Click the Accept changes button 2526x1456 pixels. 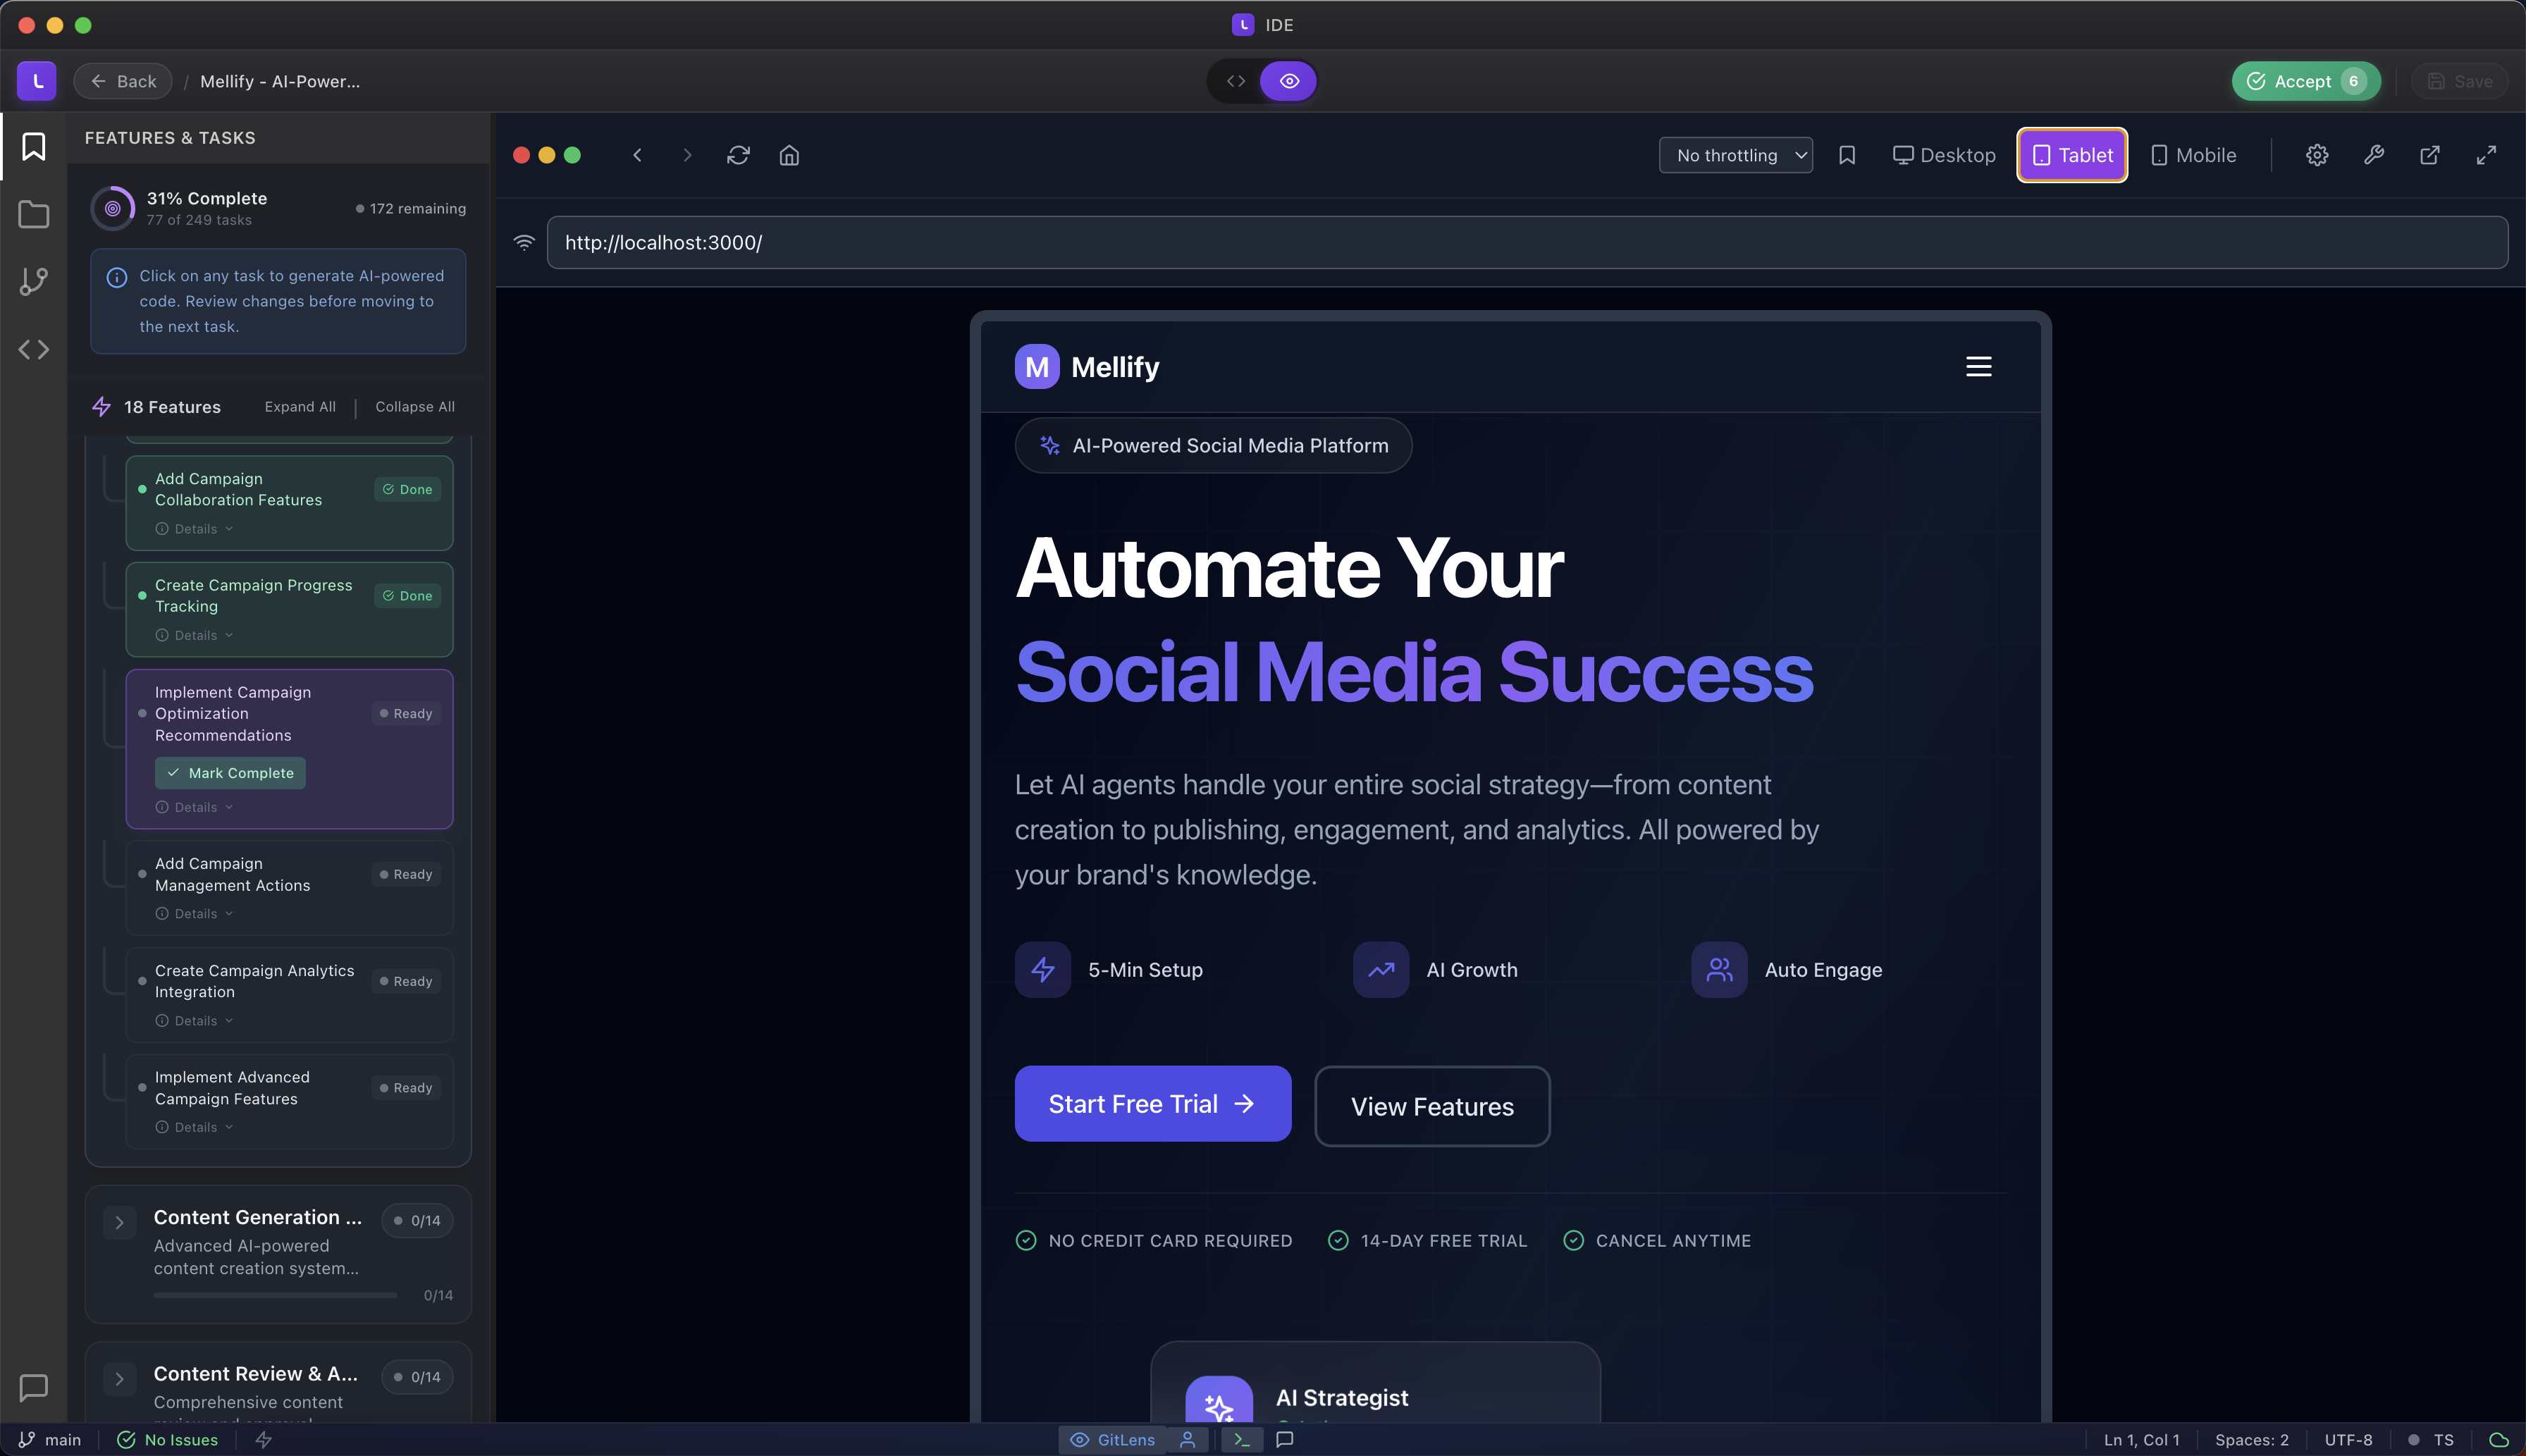2305,81
